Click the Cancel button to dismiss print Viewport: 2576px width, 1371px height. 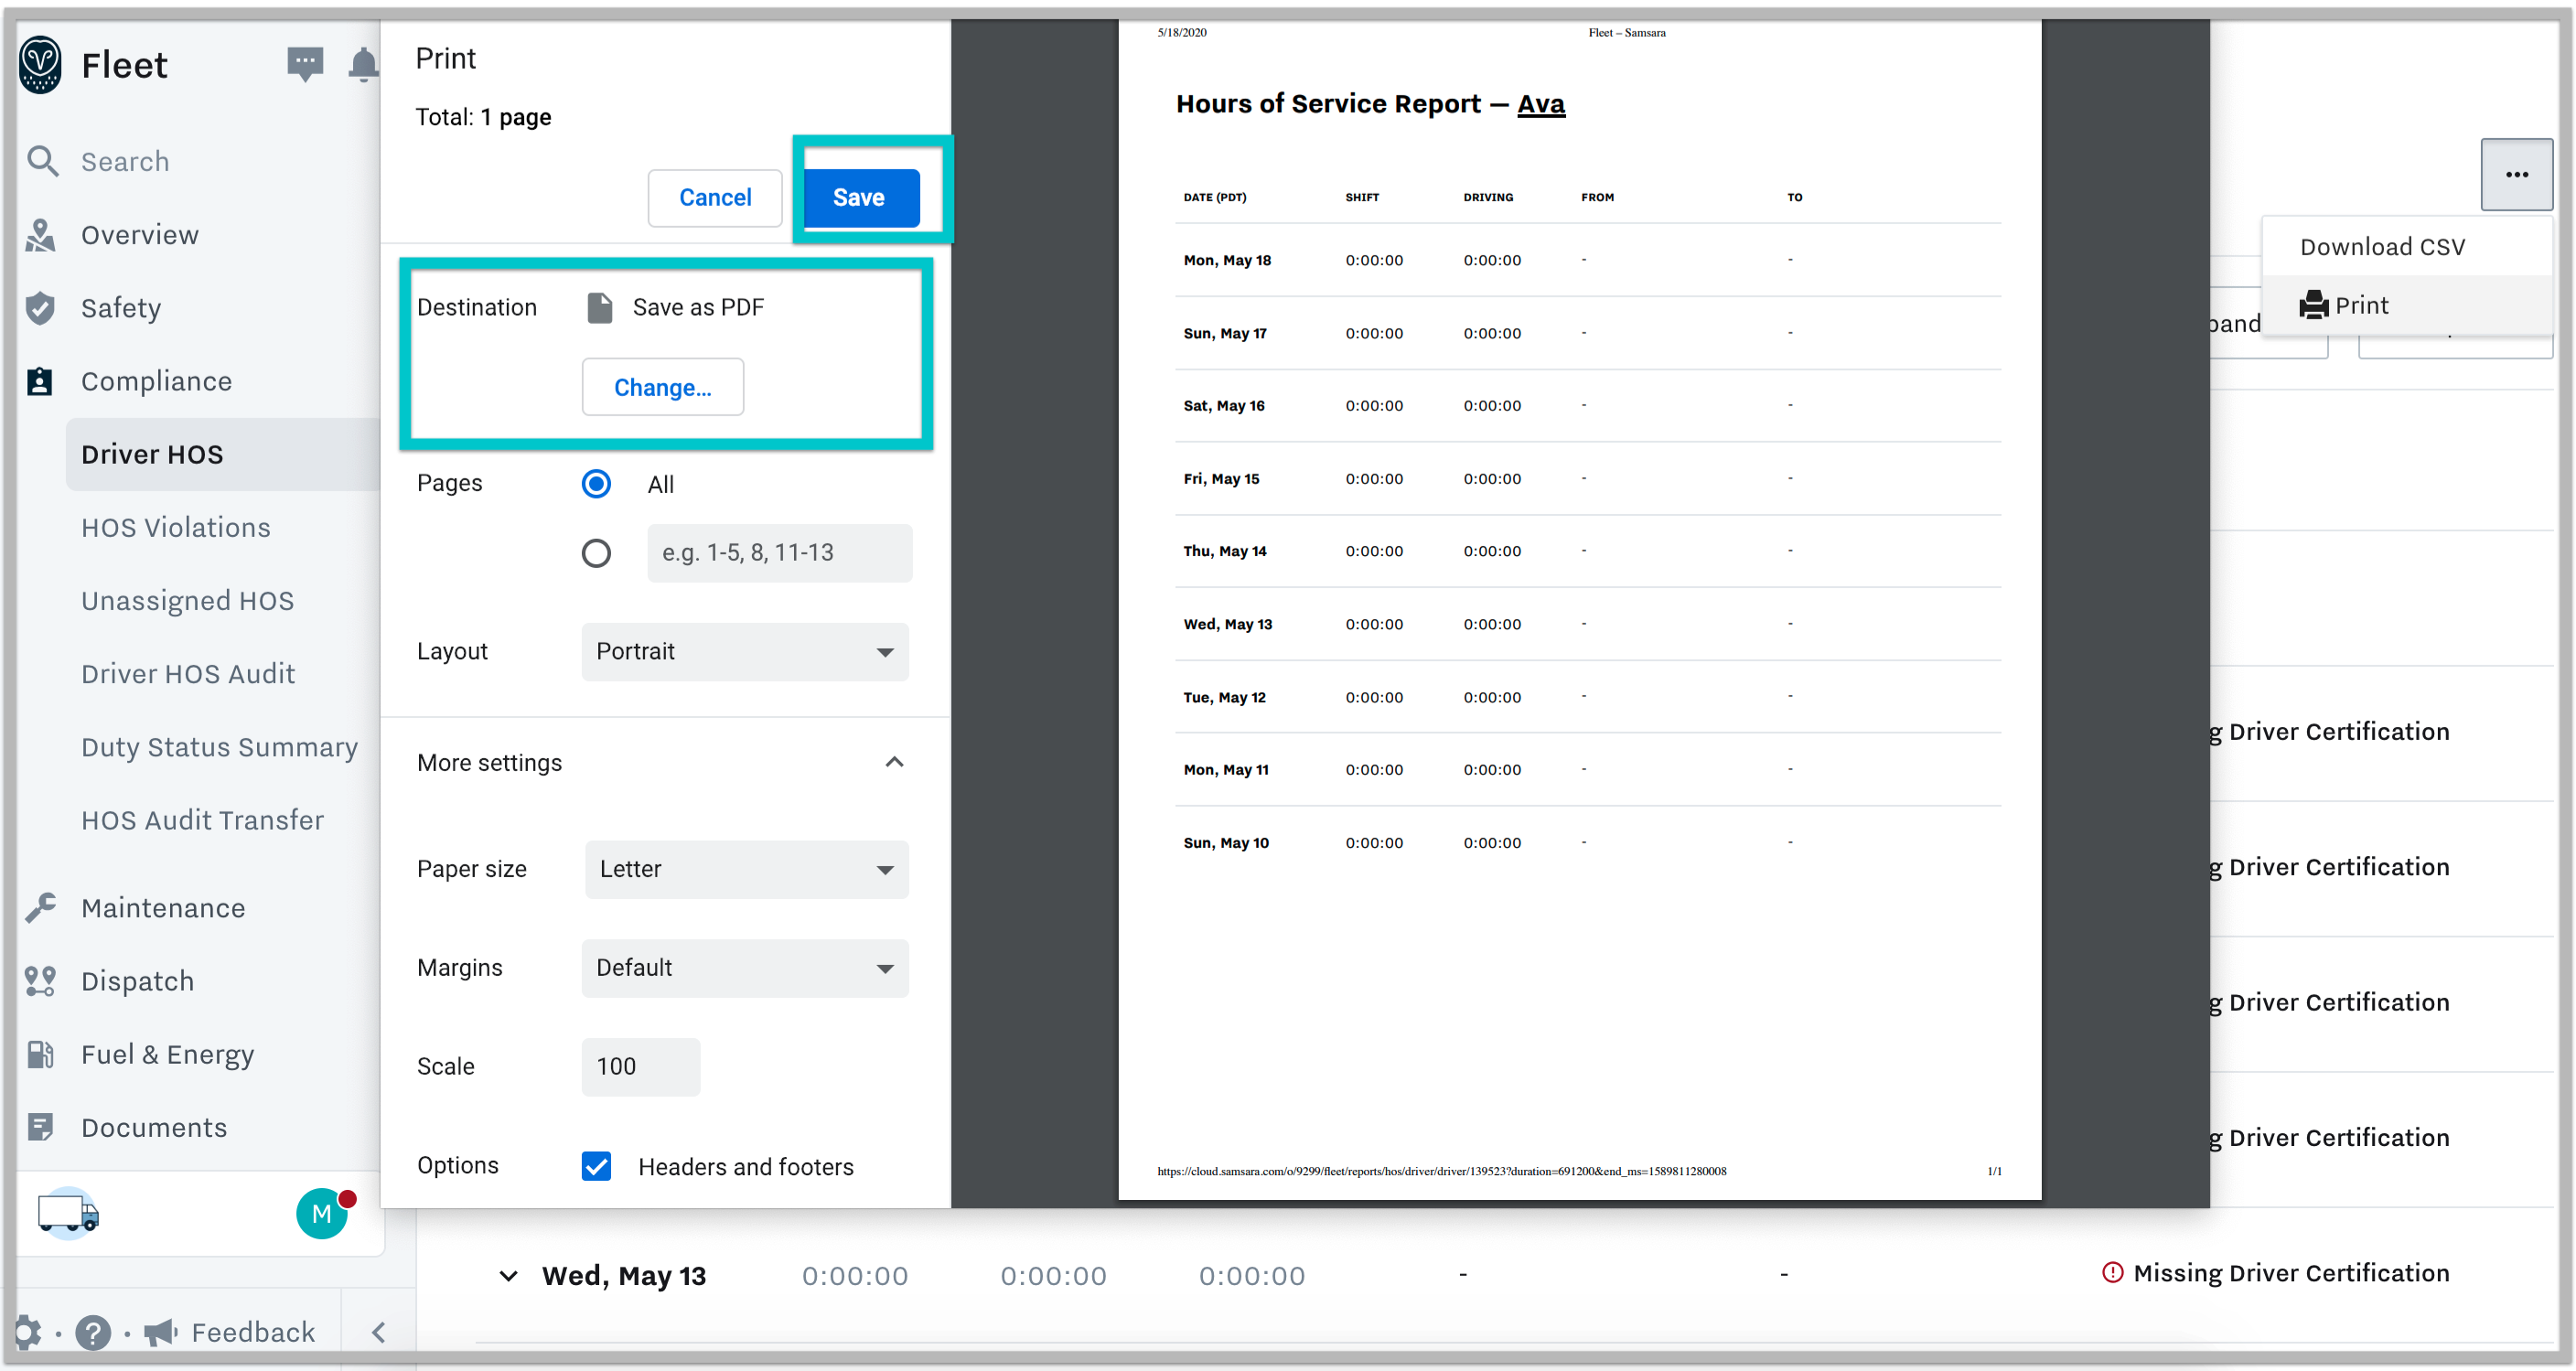click(714, 196)
